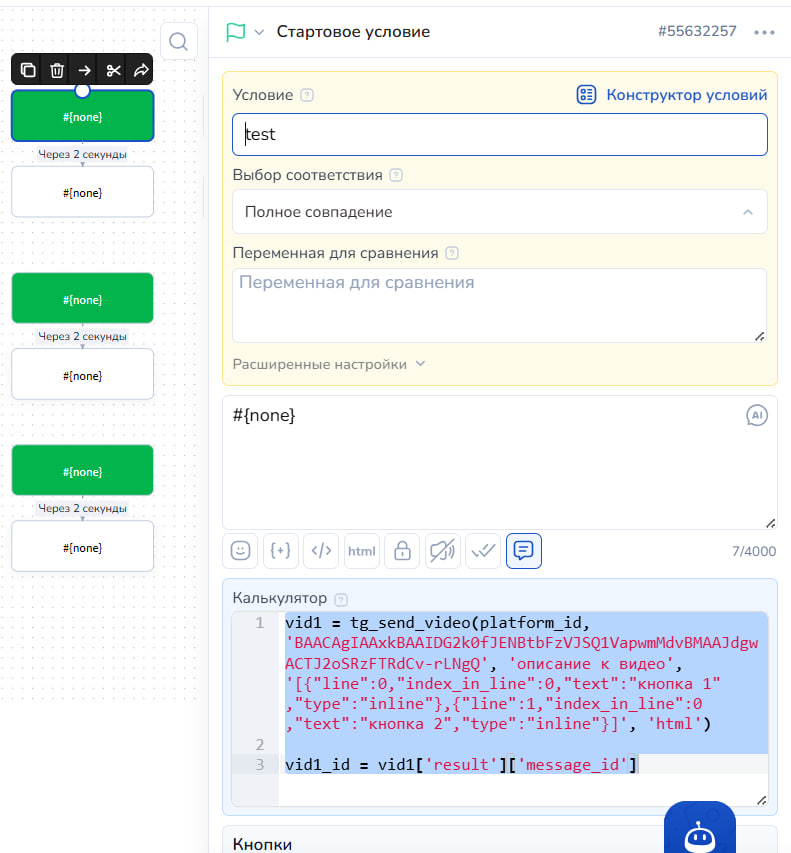Click the copy block icon in toolbar
The image size is (791, 853).
point(28,70)
